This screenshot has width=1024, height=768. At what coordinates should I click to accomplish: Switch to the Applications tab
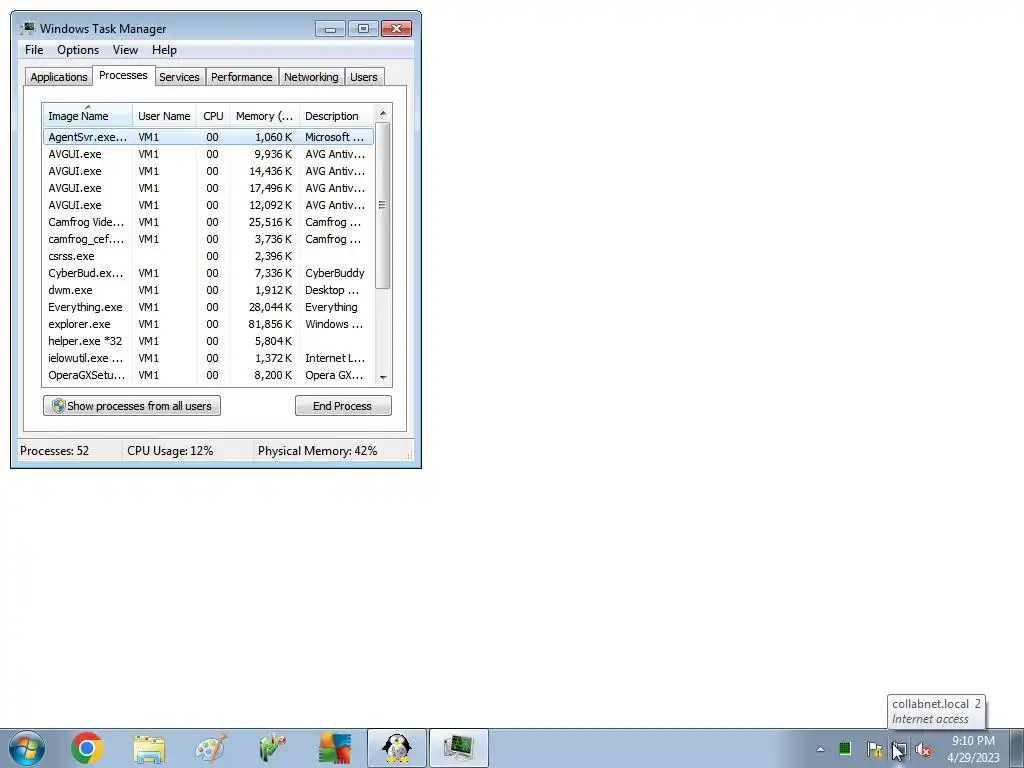[59, 77]
